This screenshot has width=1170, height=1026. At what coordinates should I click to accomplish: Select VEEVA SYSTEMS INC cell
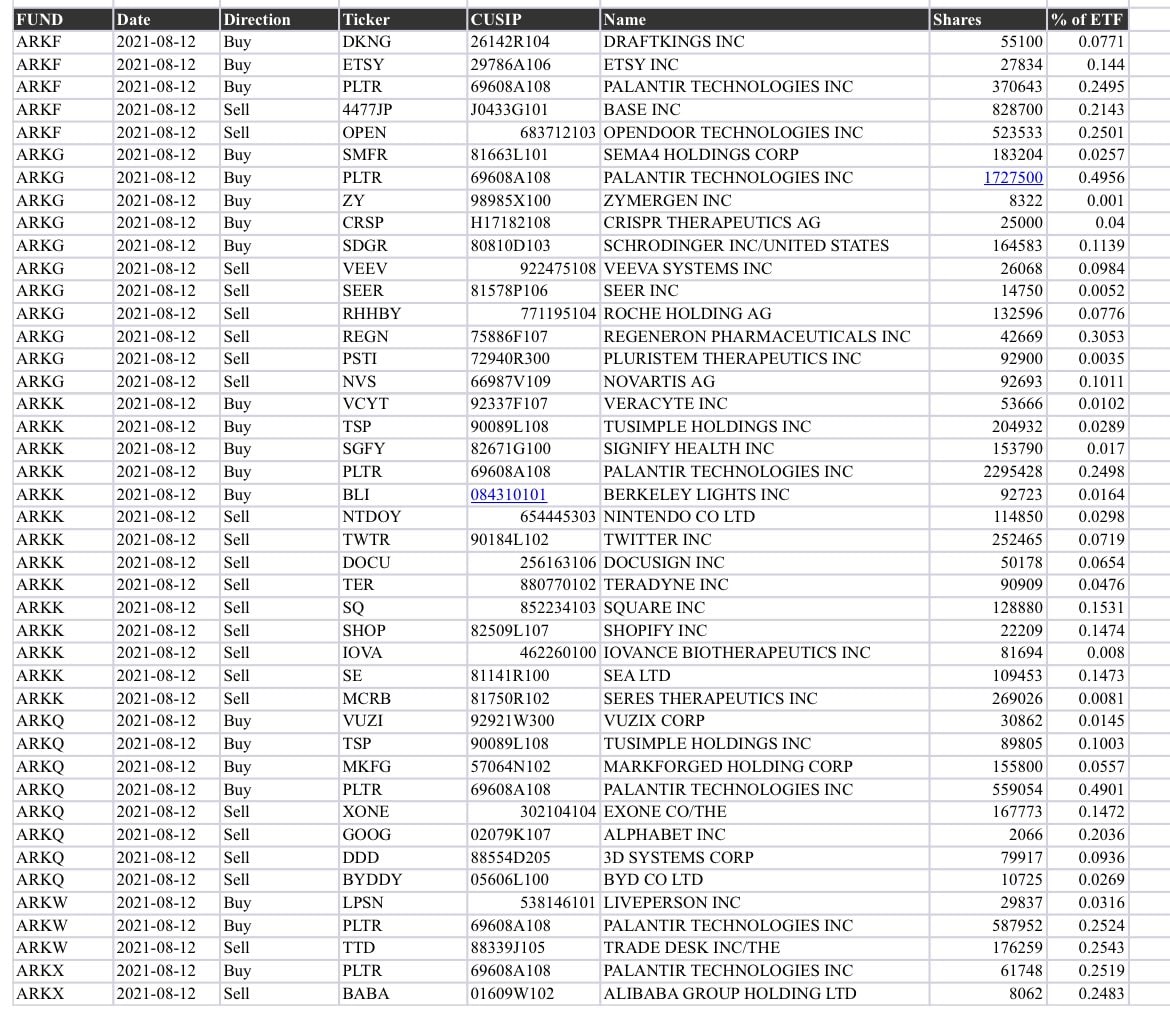coord(765,269)
